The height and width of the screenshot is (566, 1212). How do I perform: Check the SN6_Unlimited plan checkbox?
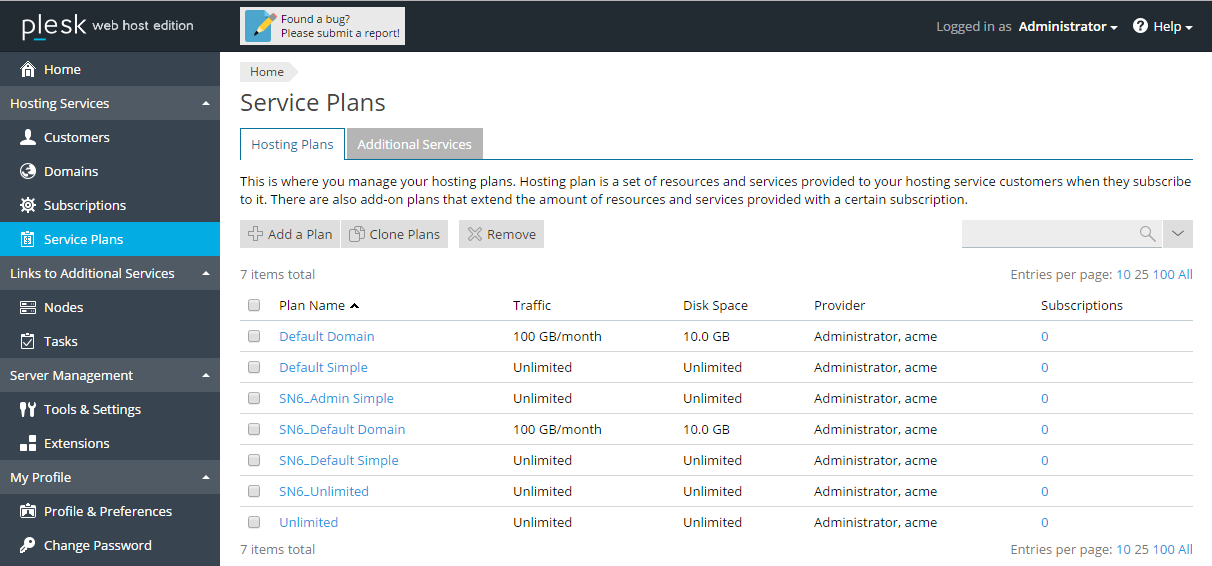254,491
